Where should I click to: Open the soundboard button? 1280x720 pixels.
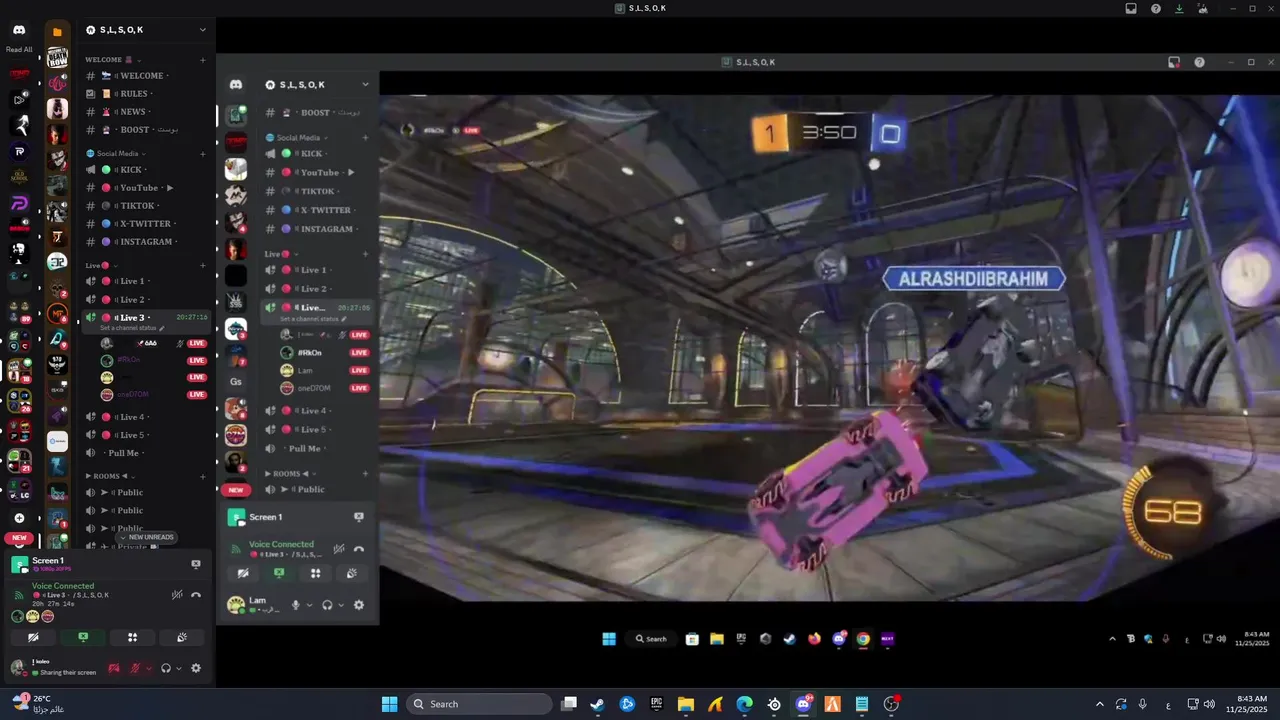click(181, 637)
